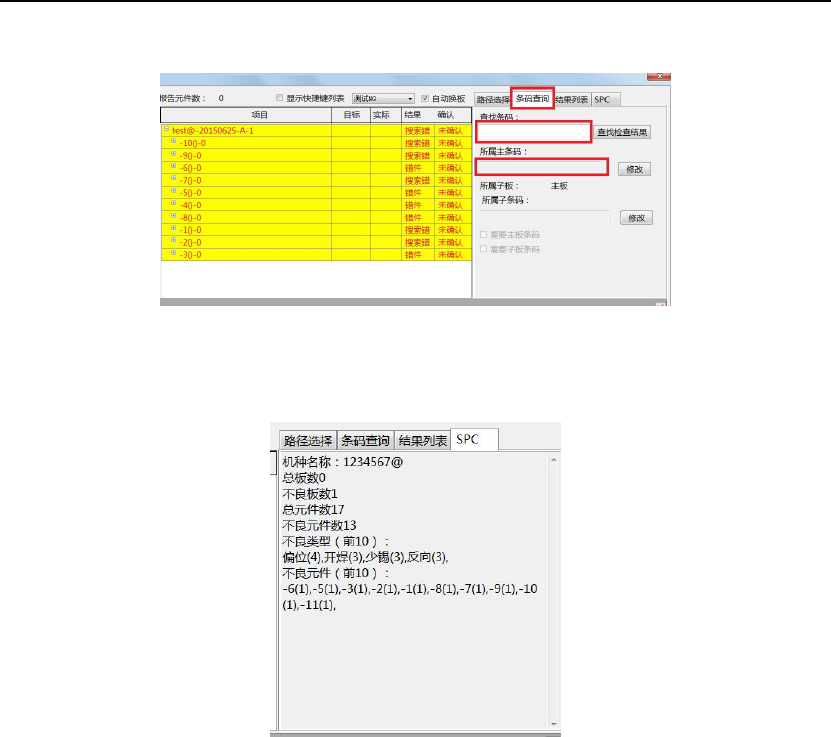This screenshot has width=831, height=737.
Task: Select the -6()-0 row label
Action: point(190,168)
